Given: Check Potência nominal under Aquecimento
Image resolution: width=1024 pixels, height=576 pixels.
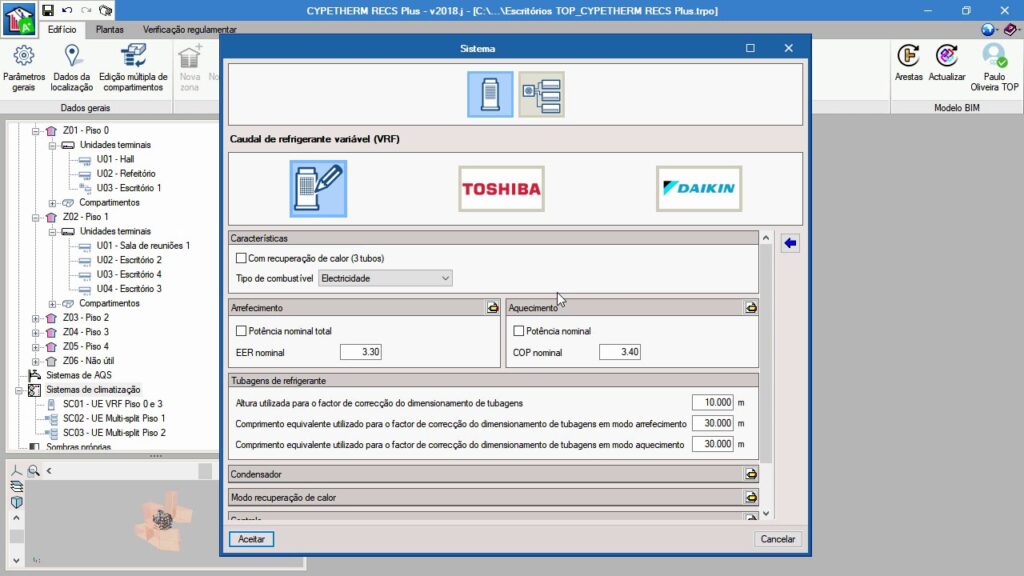Looking at the screenshot, I should [519, 331].
